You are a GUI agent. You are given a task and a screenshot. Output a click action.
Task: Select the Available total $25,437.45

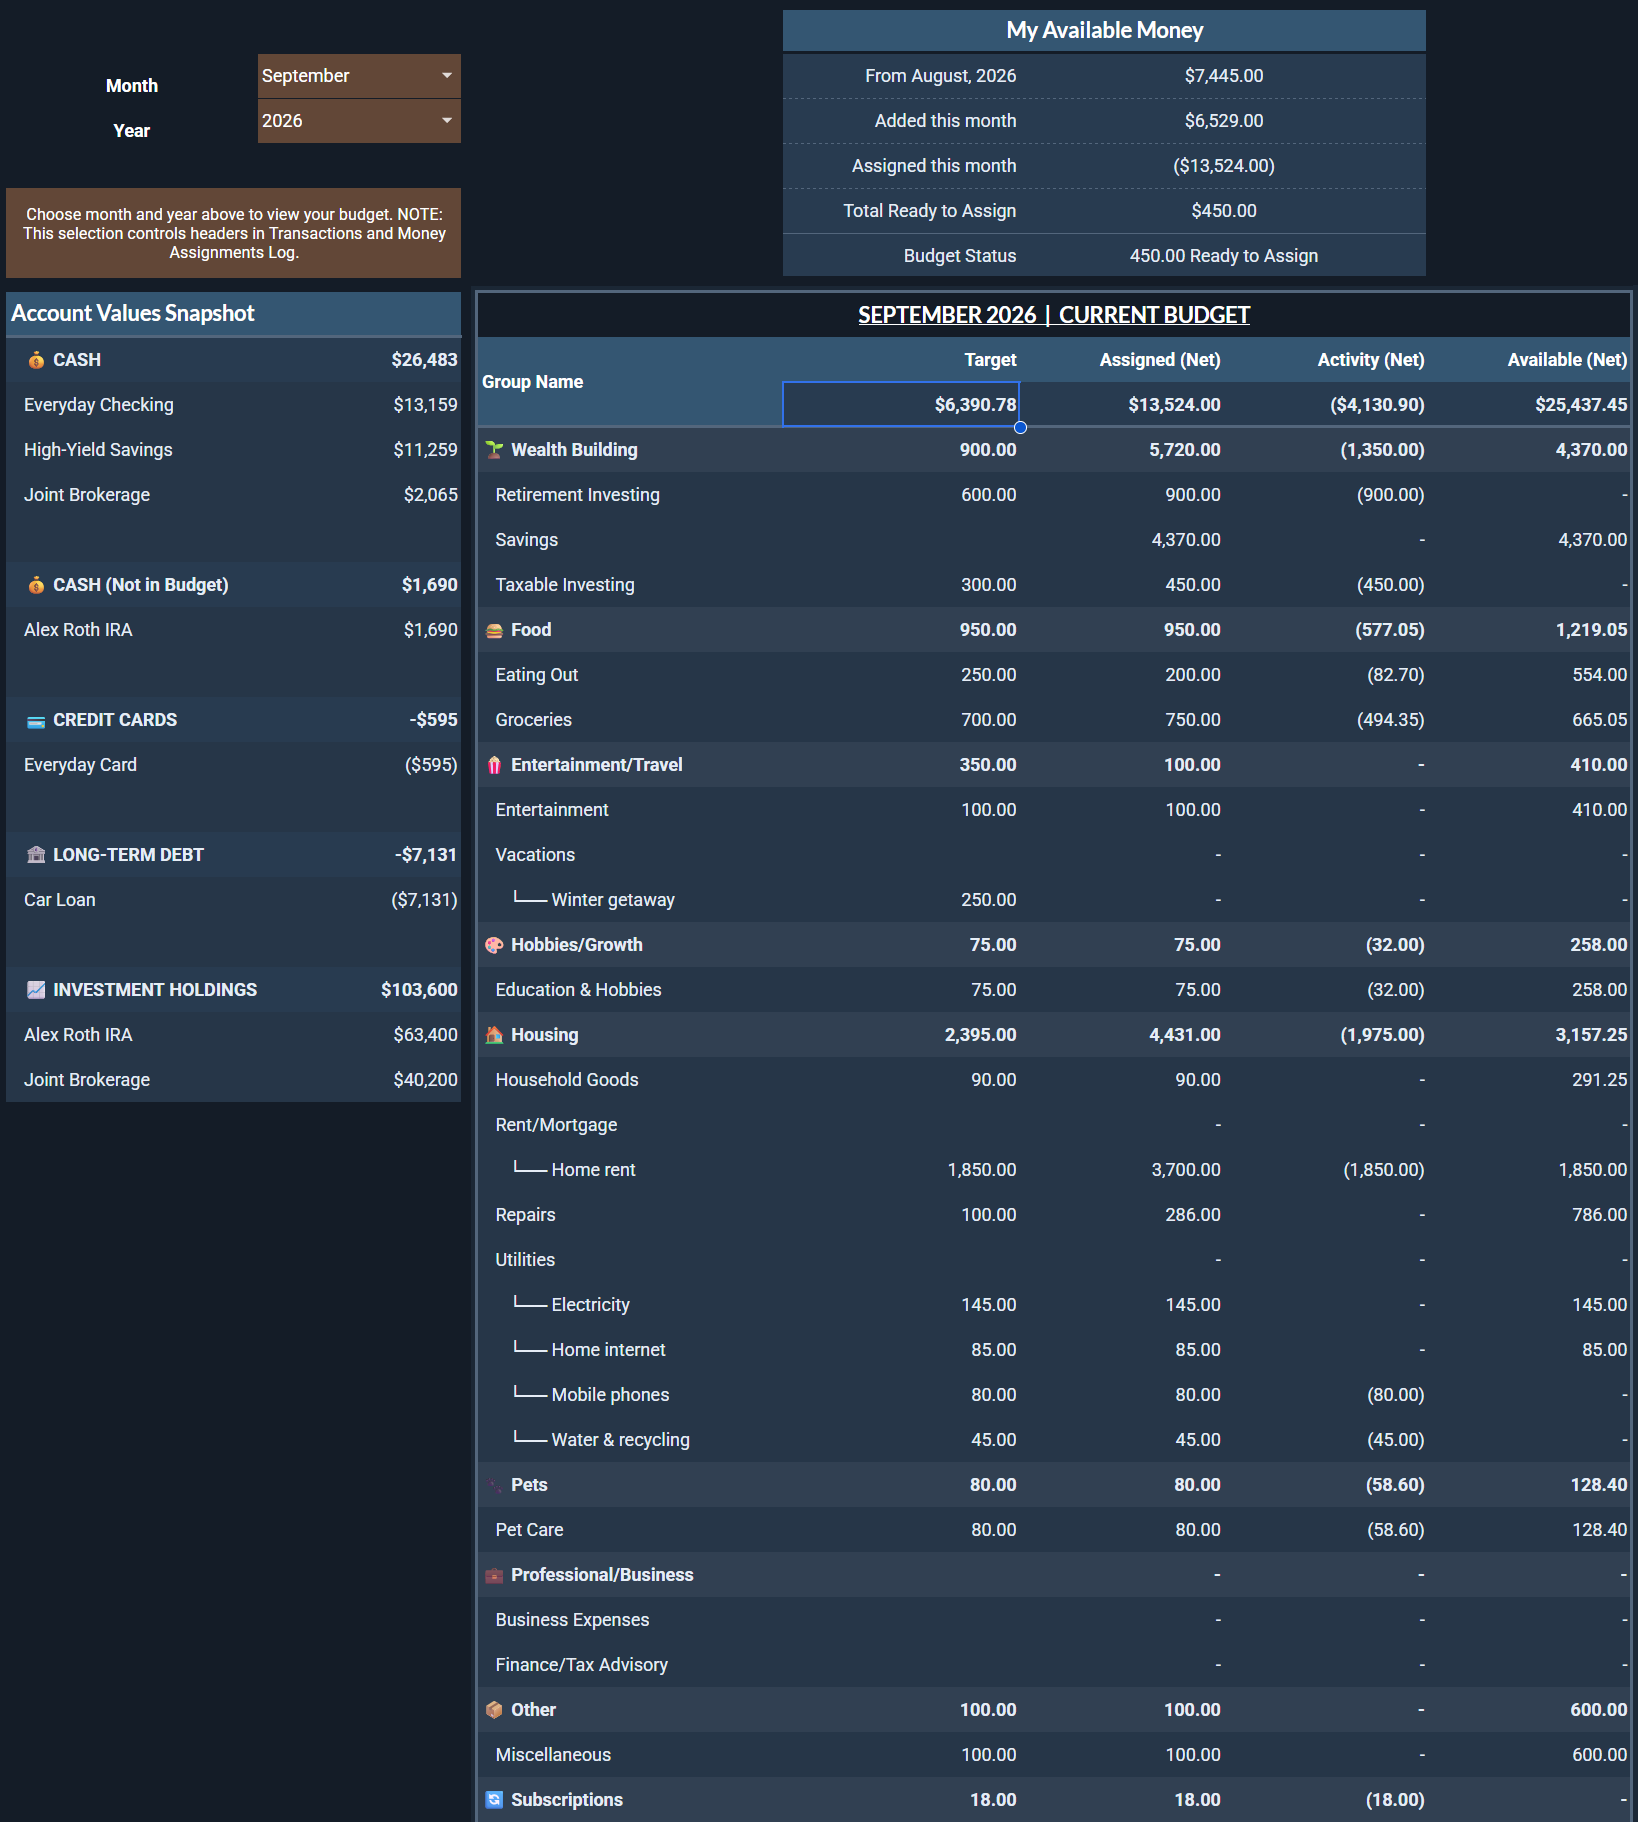click(1581, 405)
